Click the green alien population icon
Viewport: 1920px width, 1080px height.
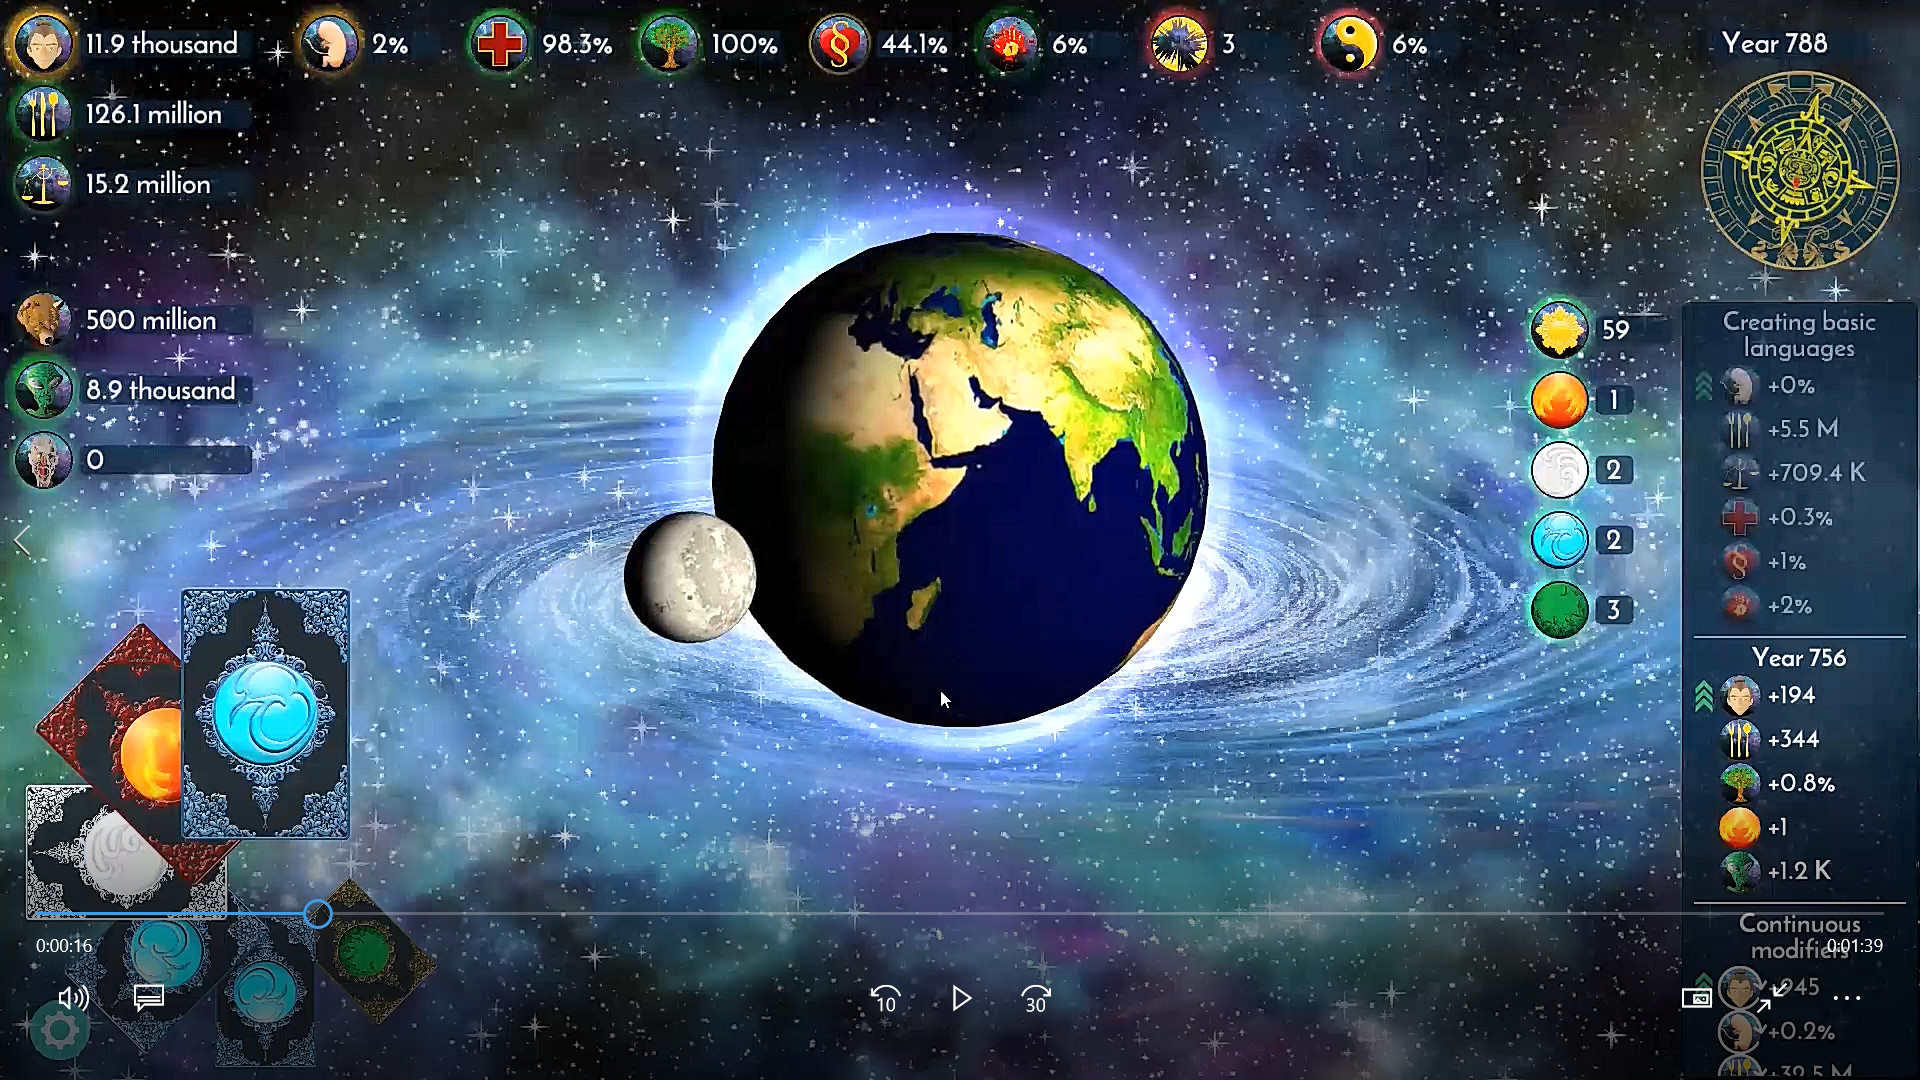pos(43,390)
